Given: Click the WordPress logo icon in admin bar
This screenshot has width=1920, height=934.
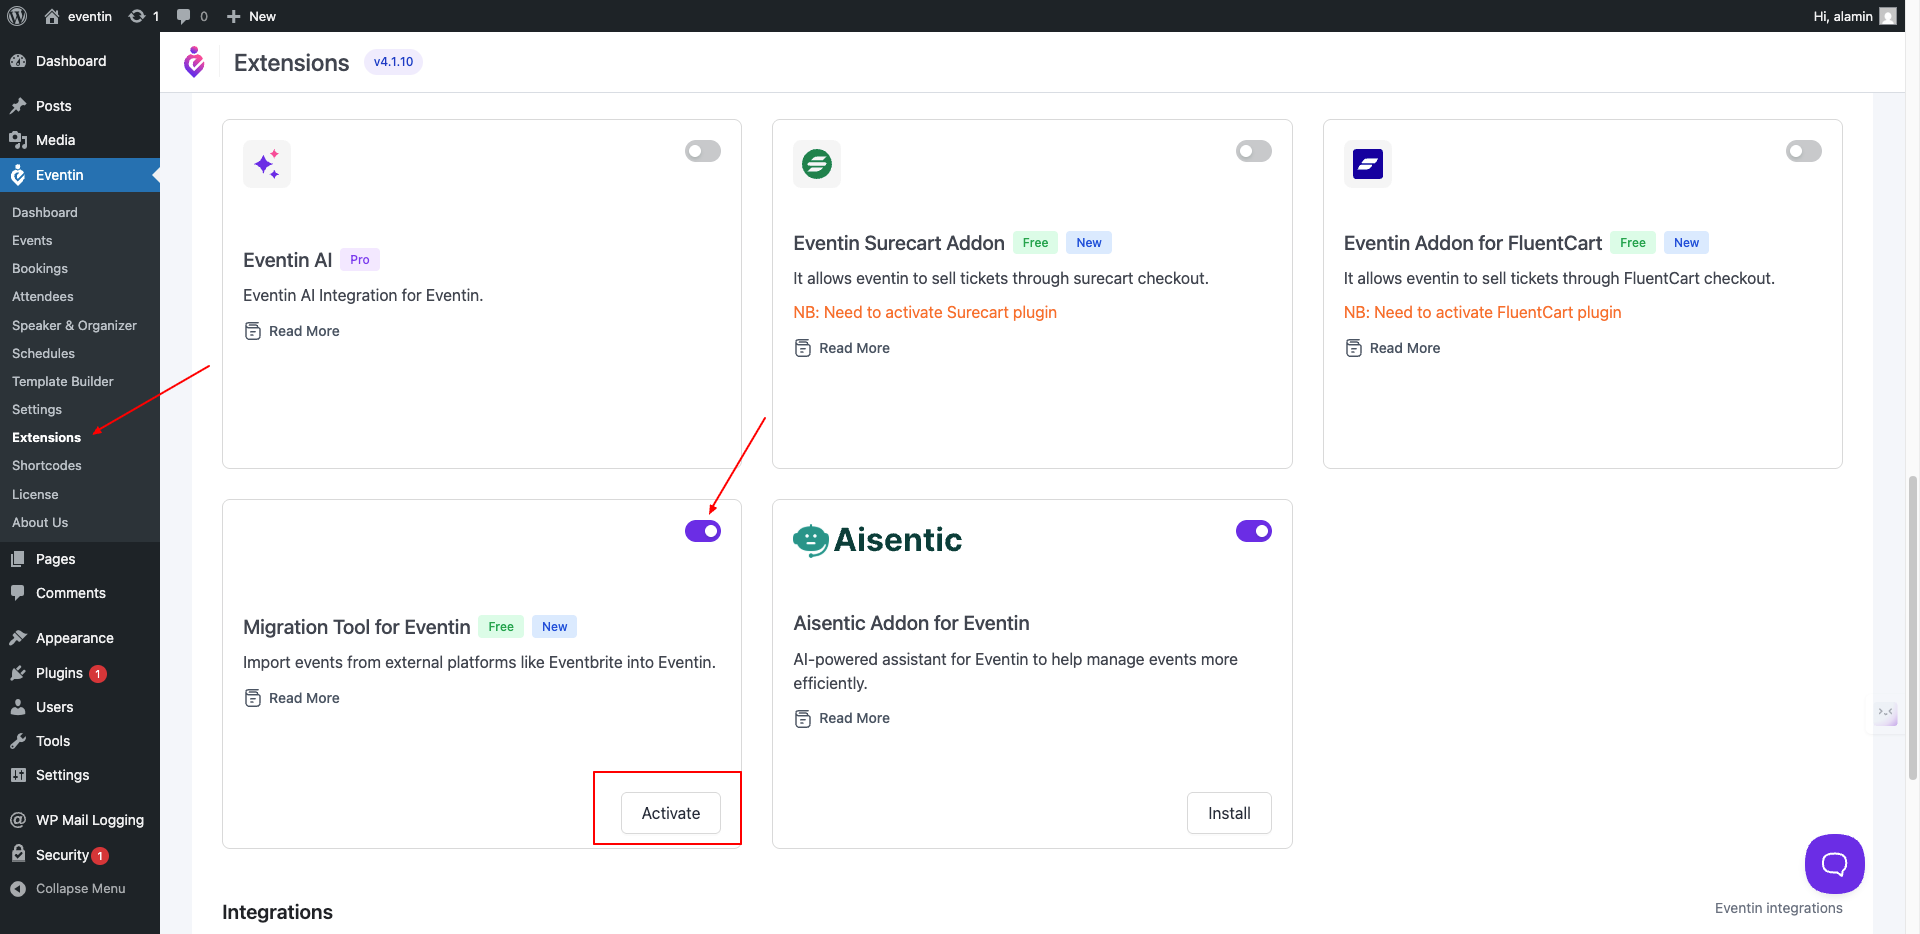Looking at the screenshot, I should point(17,16).
